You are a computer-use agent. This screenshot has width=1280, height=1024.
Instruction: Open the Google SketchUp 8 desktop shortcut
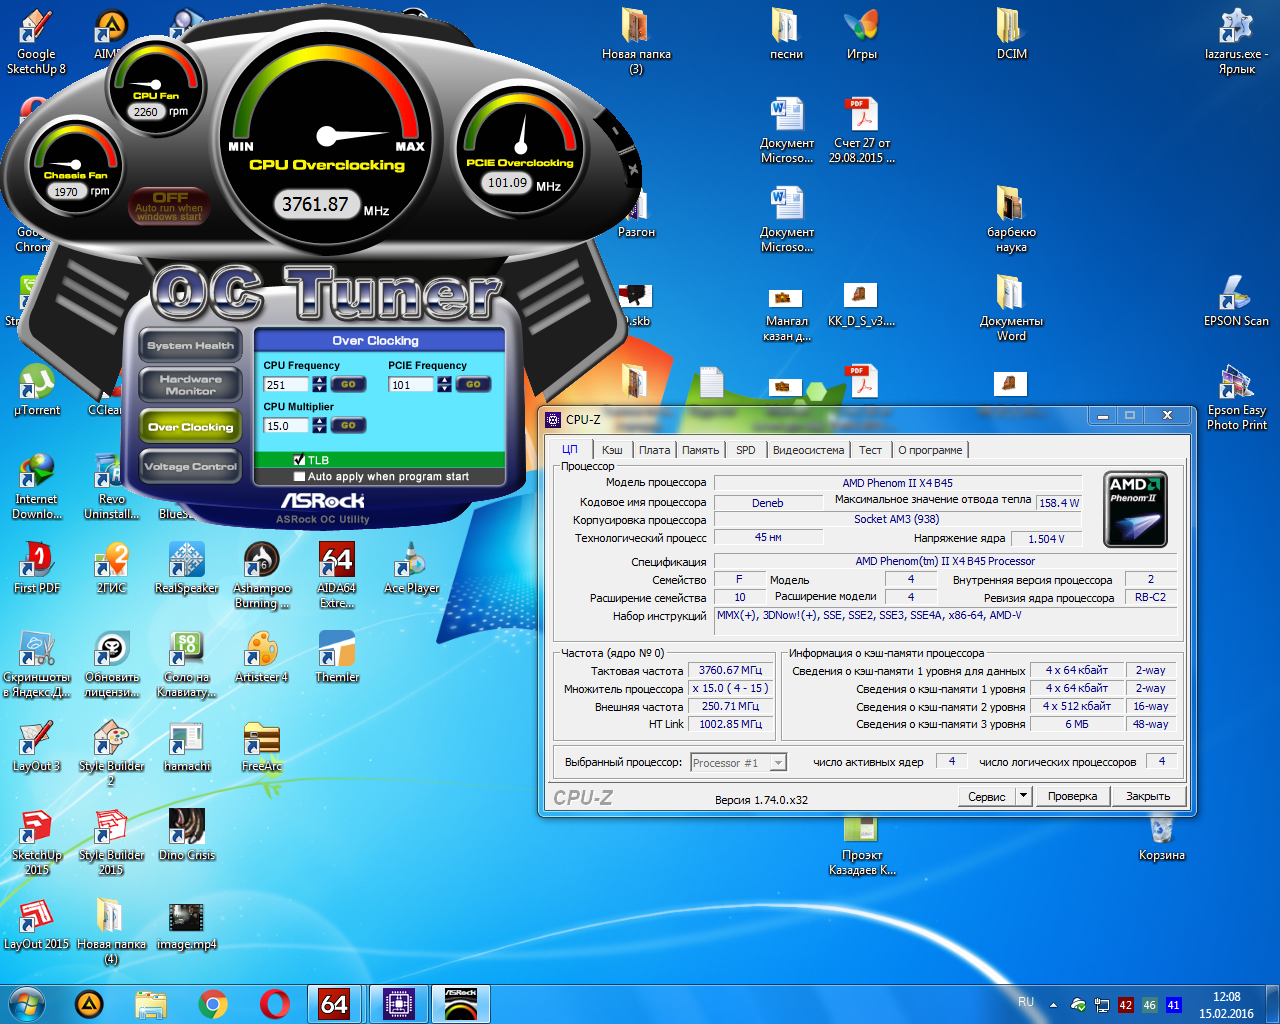tap(36, 42)
